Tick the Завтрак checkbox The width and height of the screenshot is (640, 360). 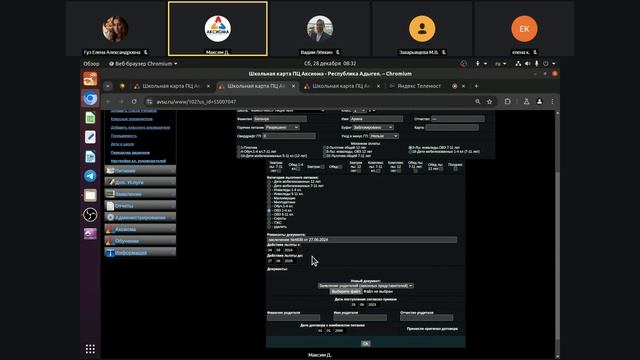[x=322, y=167]
